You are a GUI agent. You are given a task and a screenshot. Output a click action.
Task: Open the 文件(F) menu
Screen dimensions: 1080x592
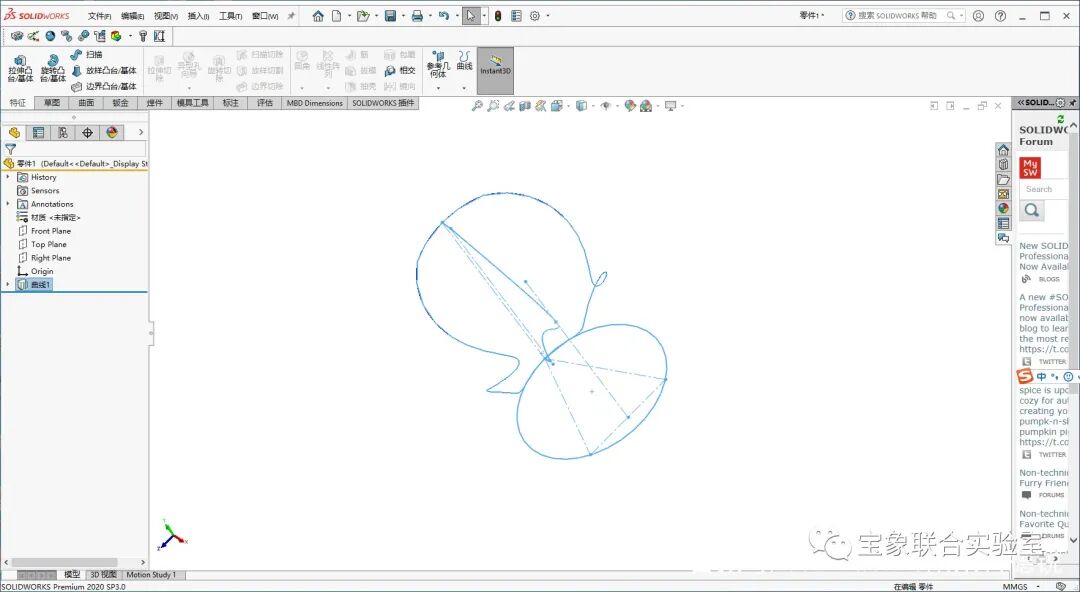point(100,16)
